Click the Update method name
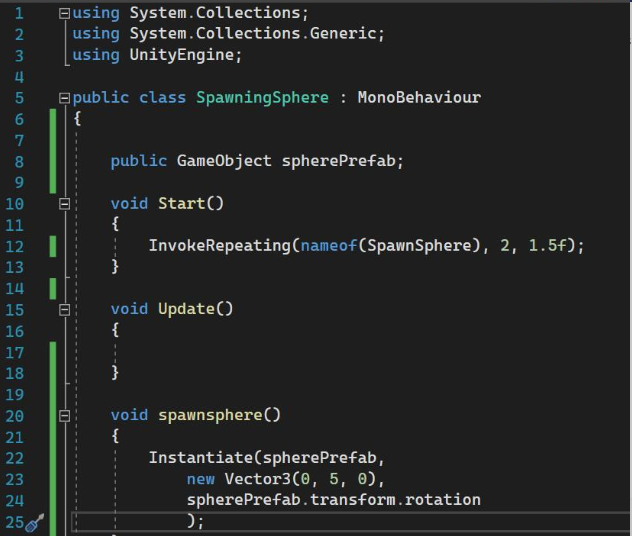Viewport: 632px width, 536px height. pos(186,309)
